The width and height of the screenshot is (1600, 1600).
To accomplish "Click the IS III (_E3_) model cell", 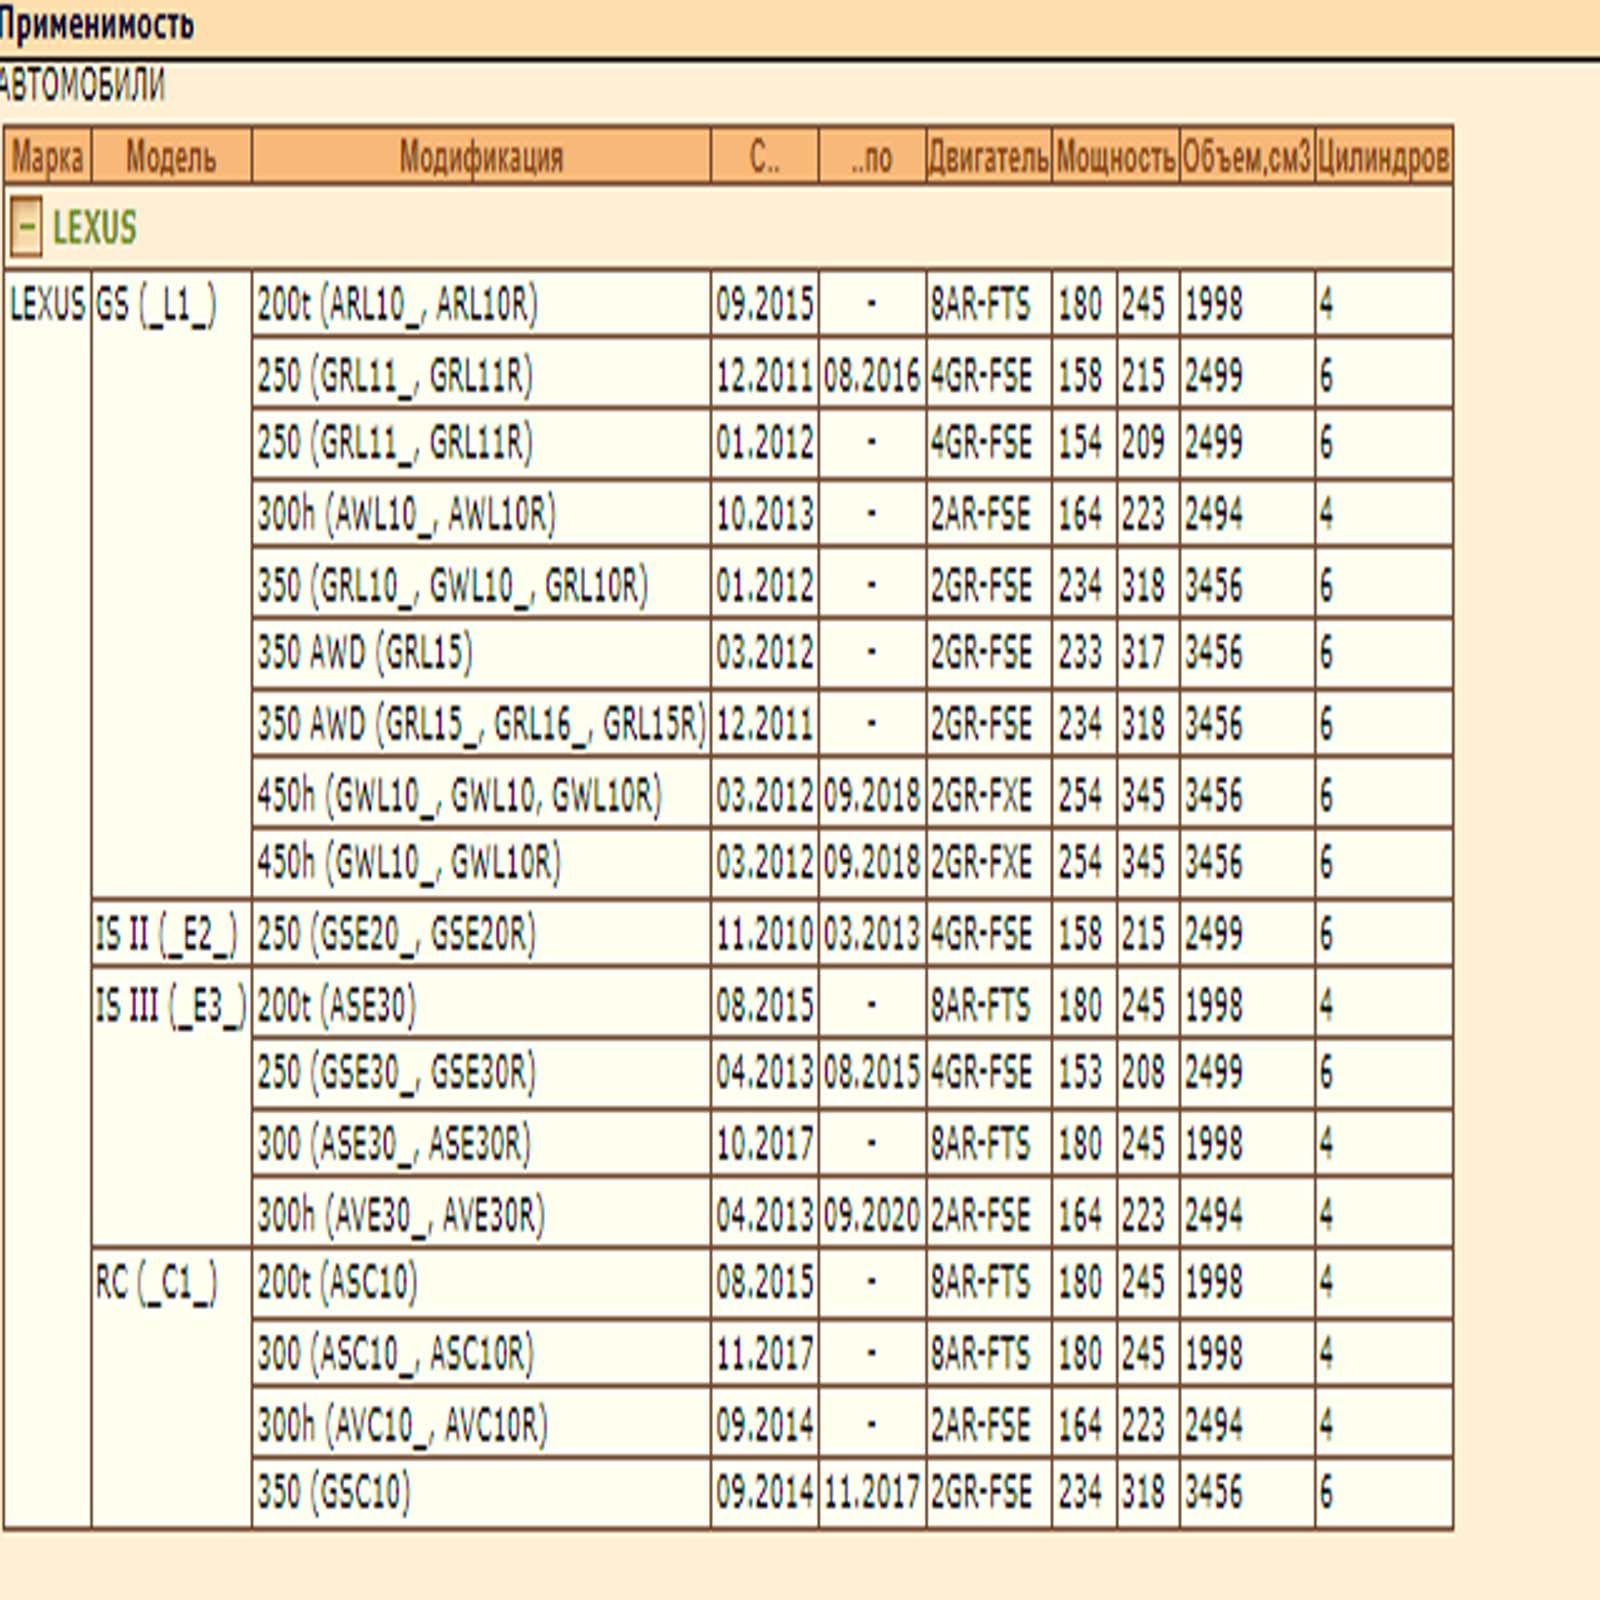I will tap(170, 1005).
